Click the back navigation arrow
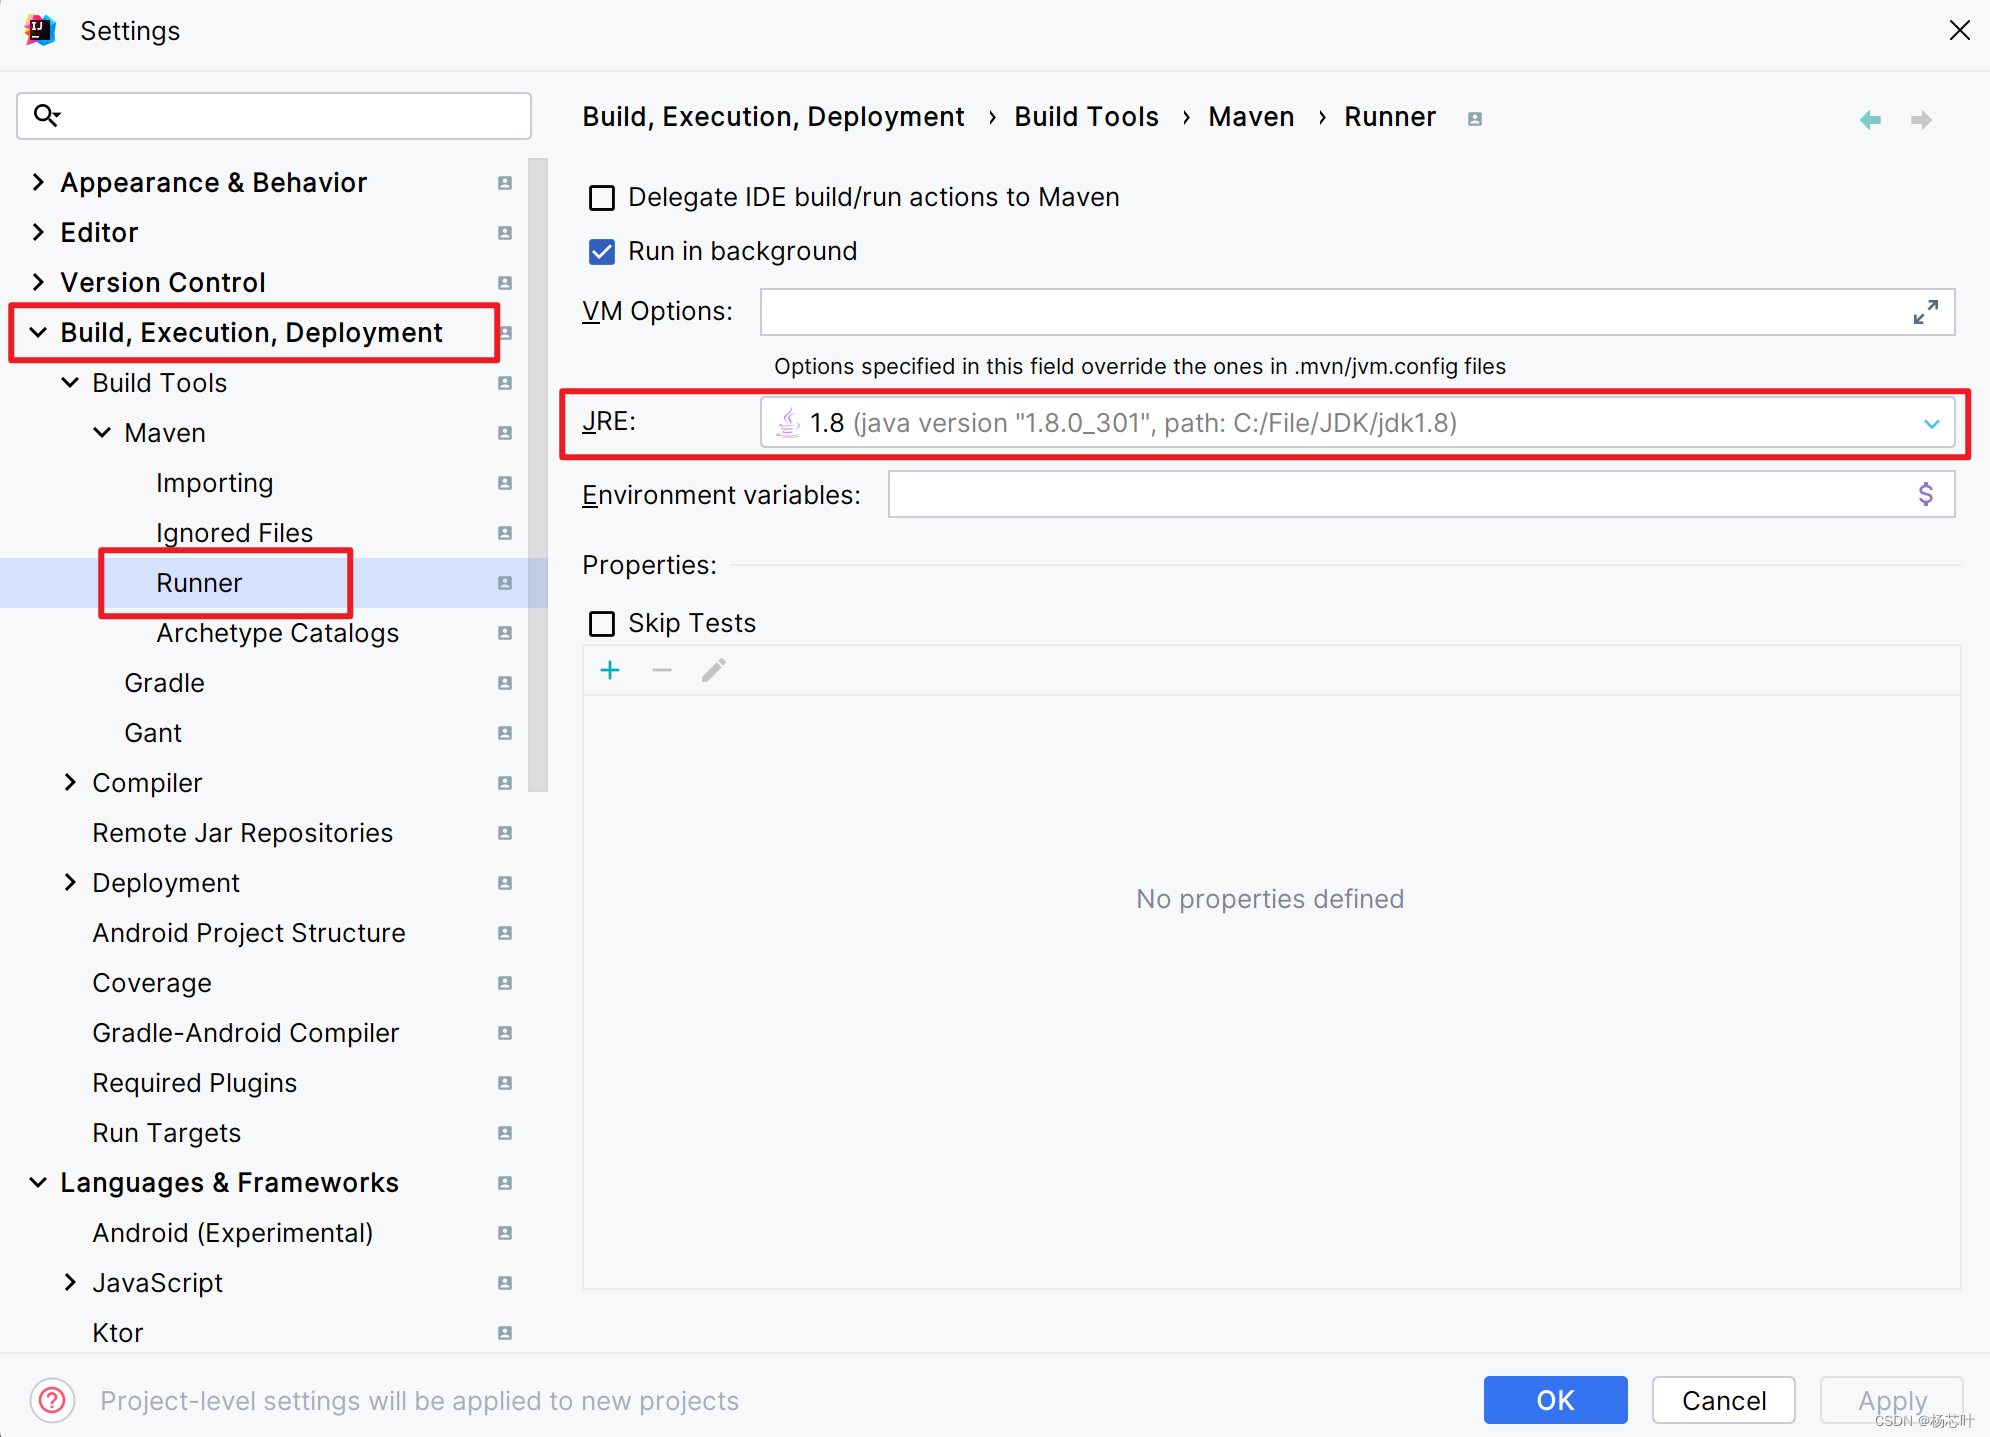The width and height of the screenshot is (1990, 1437). coord(1870,120)
